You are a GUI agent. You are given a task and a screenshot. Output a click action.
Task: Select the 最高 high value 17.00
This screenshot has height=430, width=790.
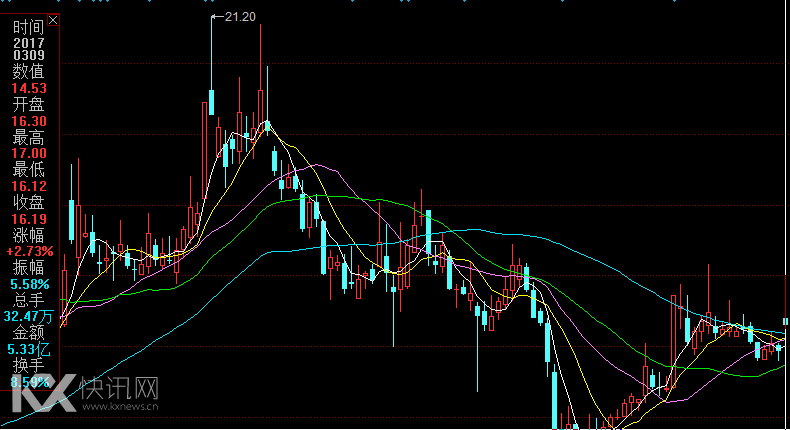(29, 153)
